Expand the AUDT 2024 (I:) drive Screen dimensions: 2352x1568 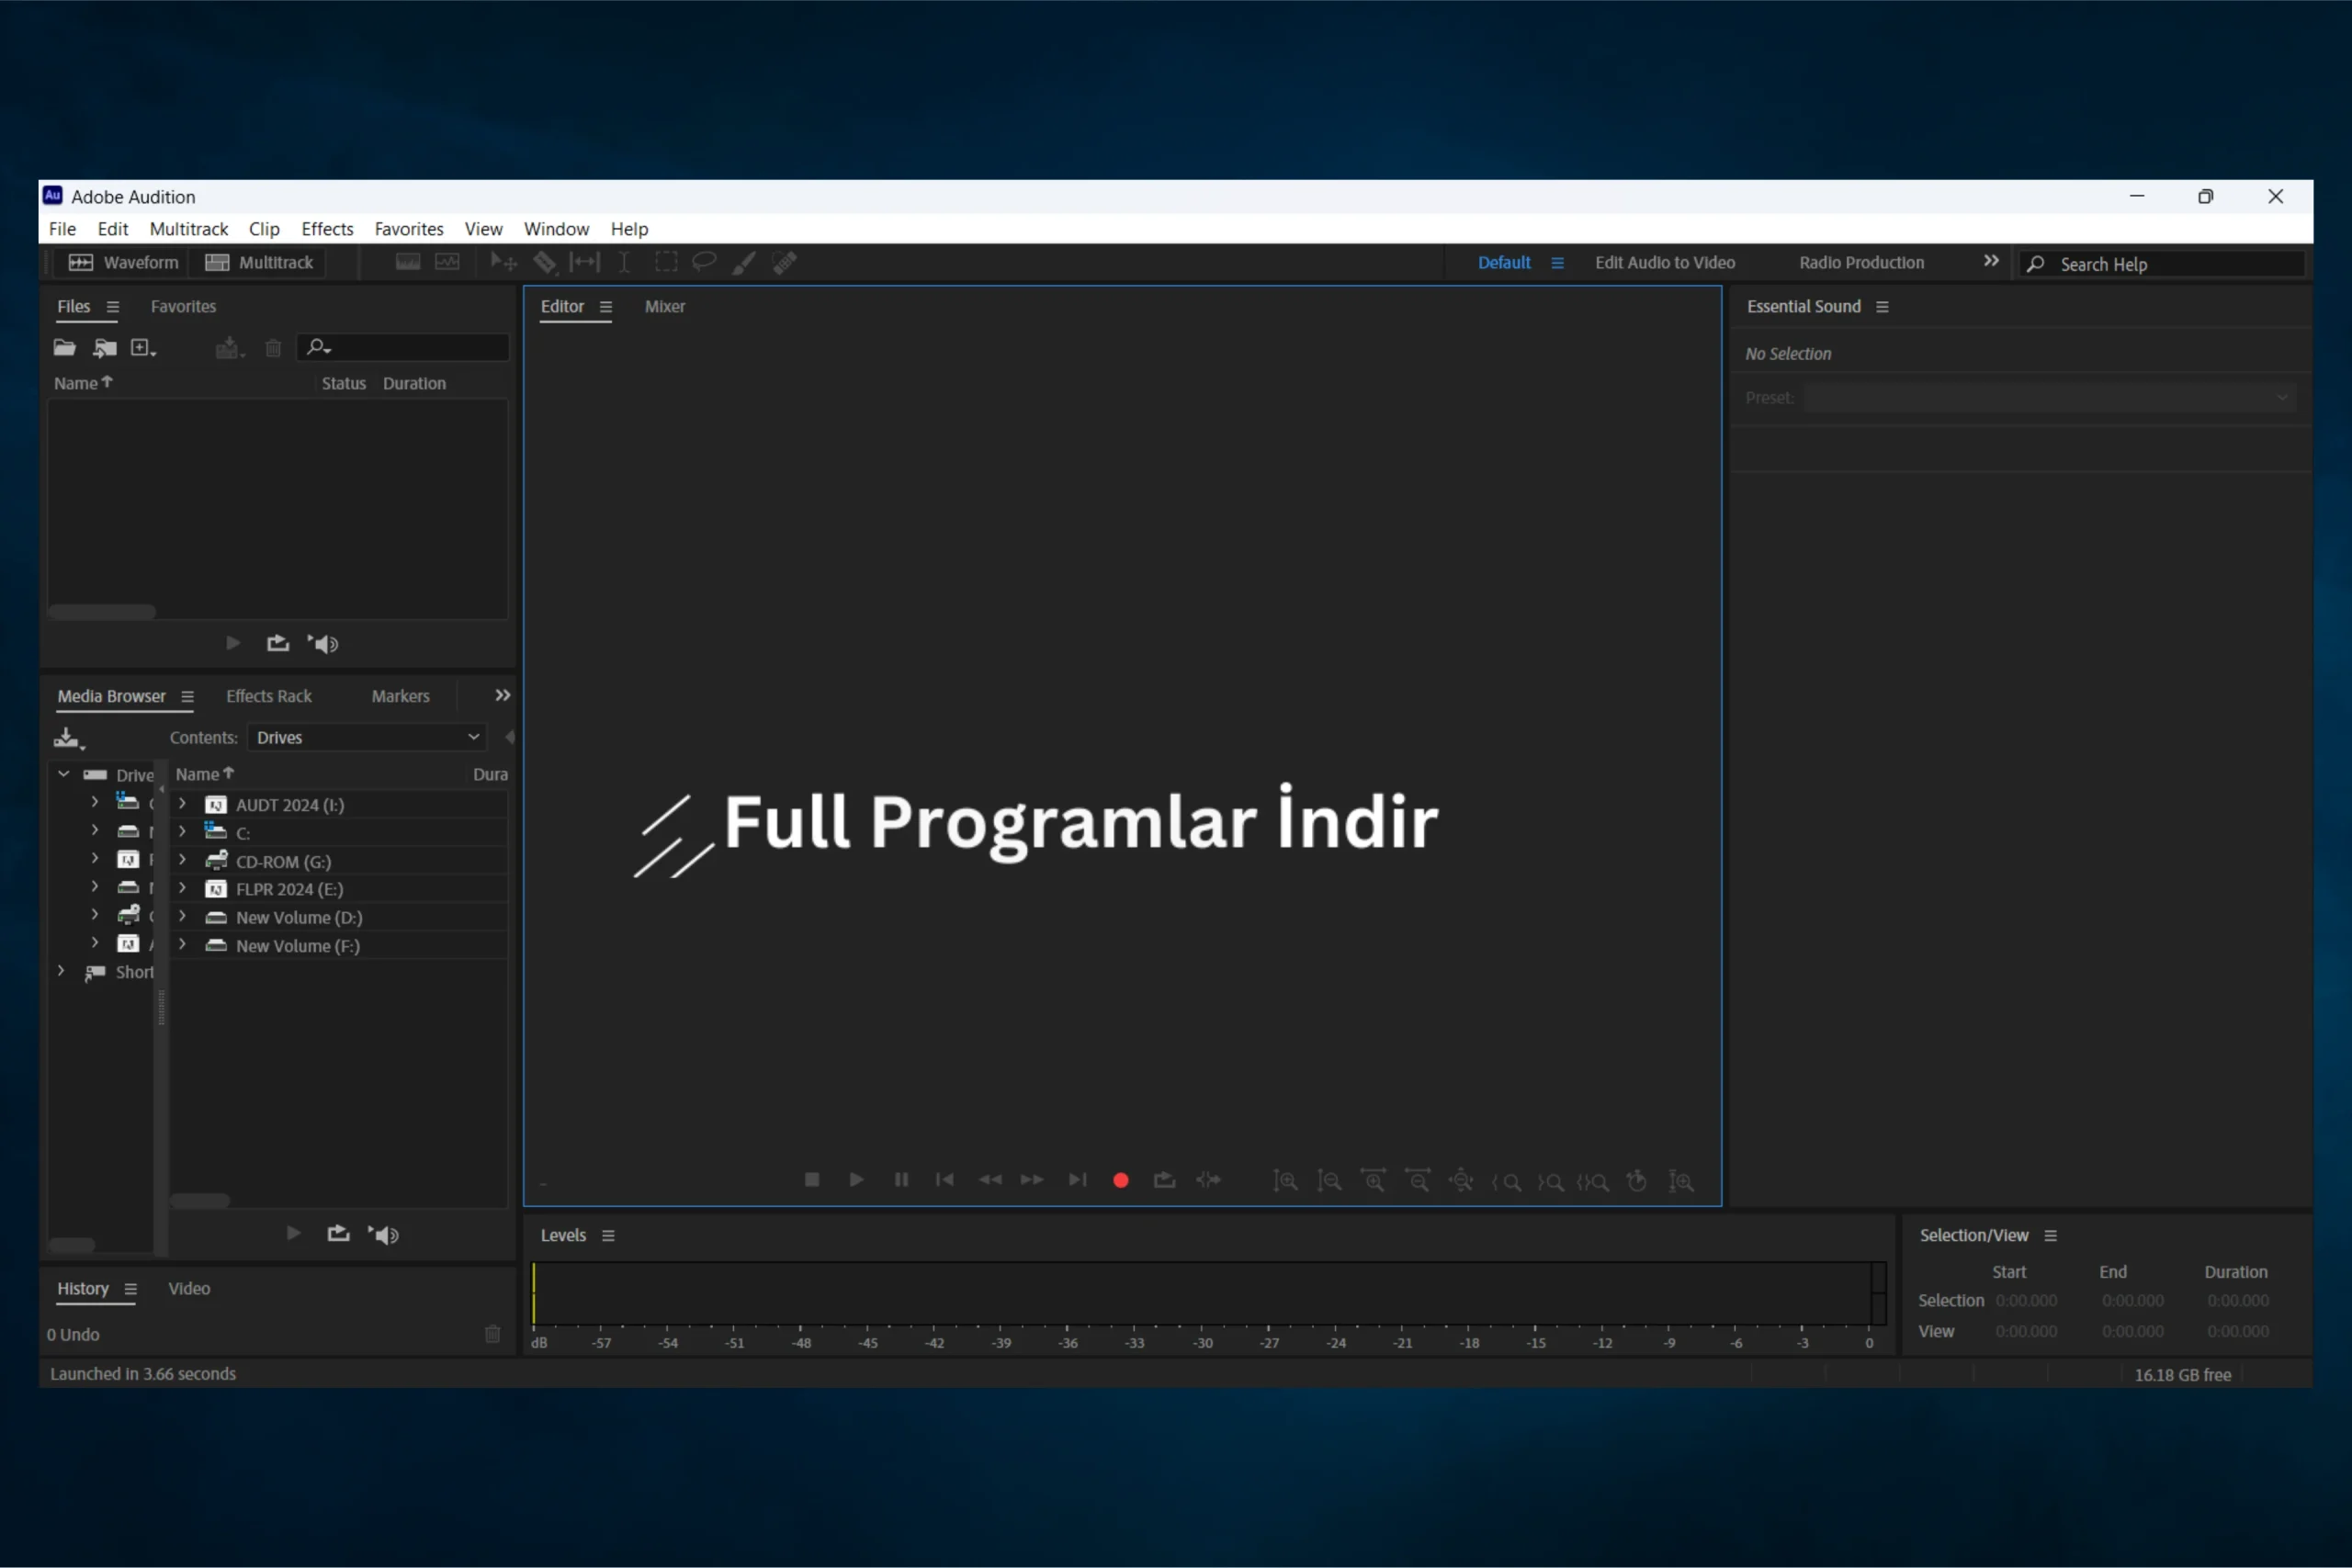click(182, 803)
